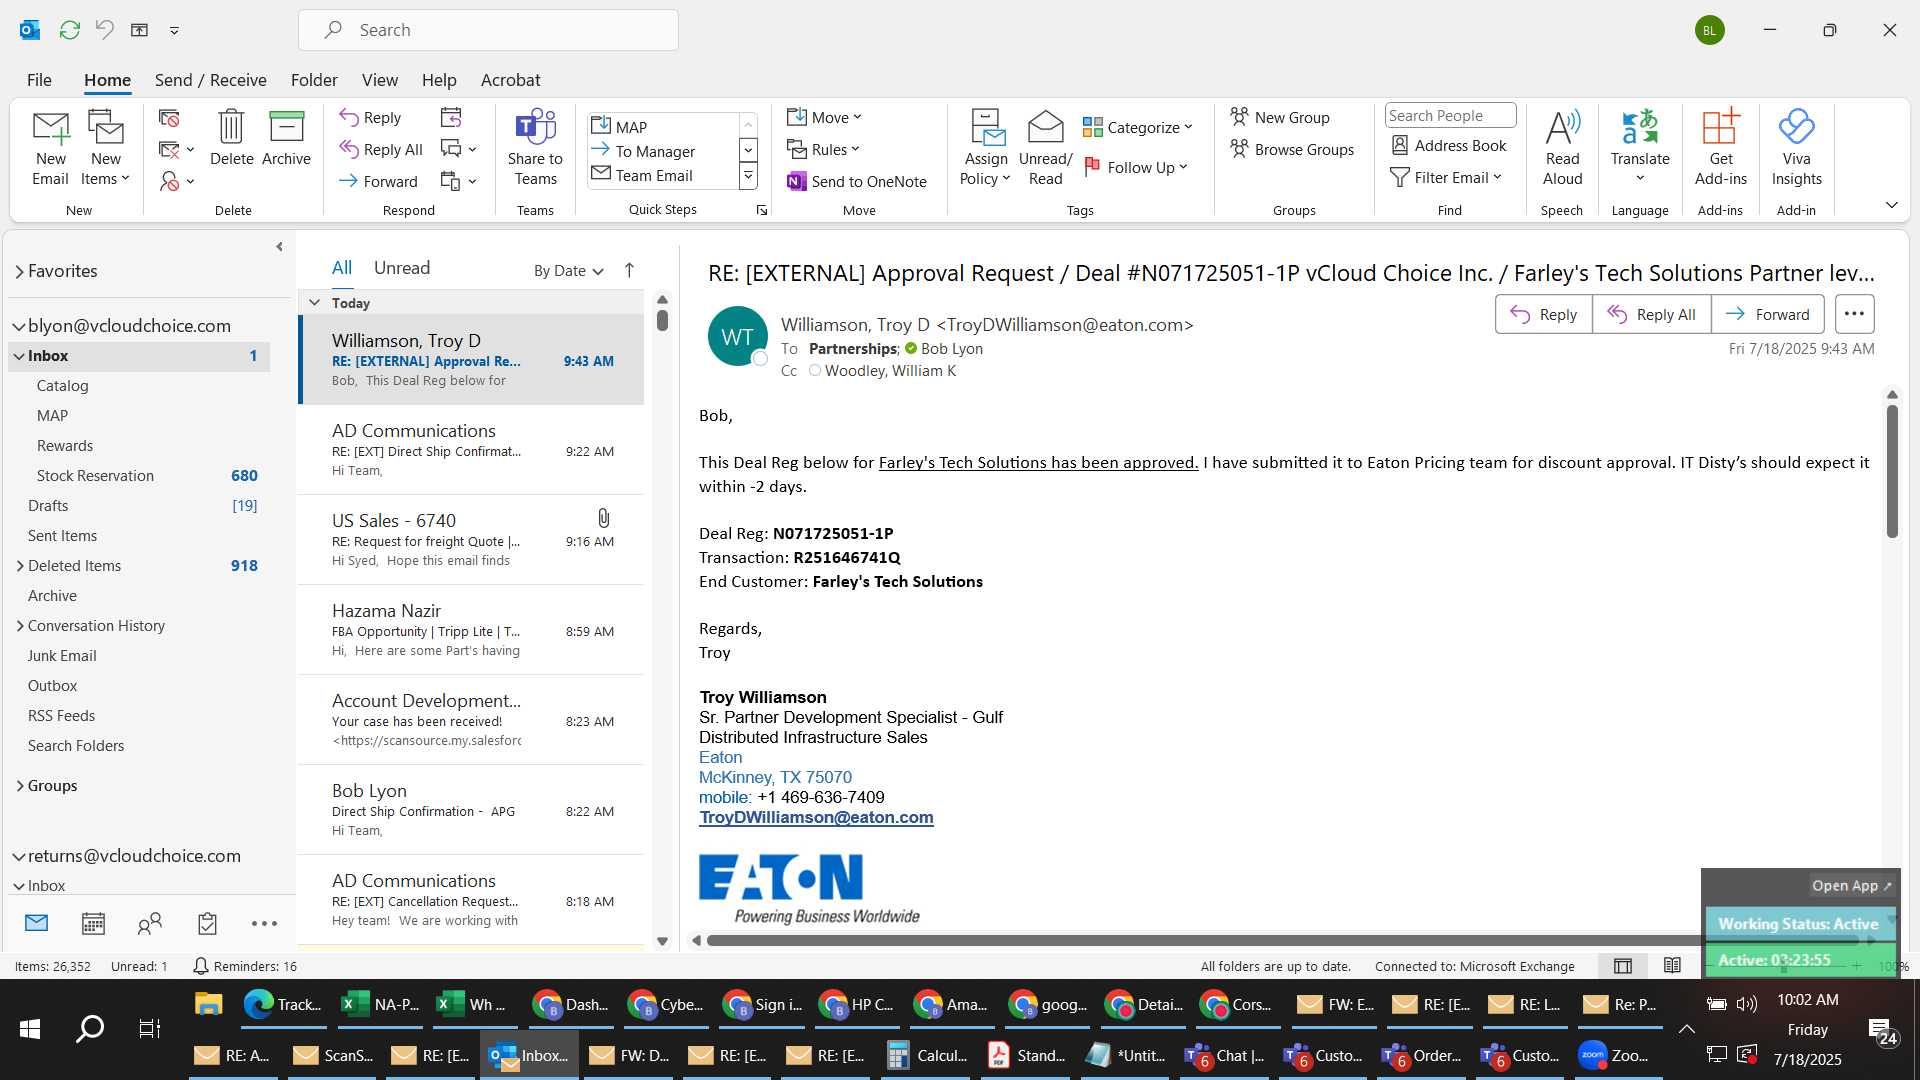Open the Categorize dropdown

(x=1138, y=127)
